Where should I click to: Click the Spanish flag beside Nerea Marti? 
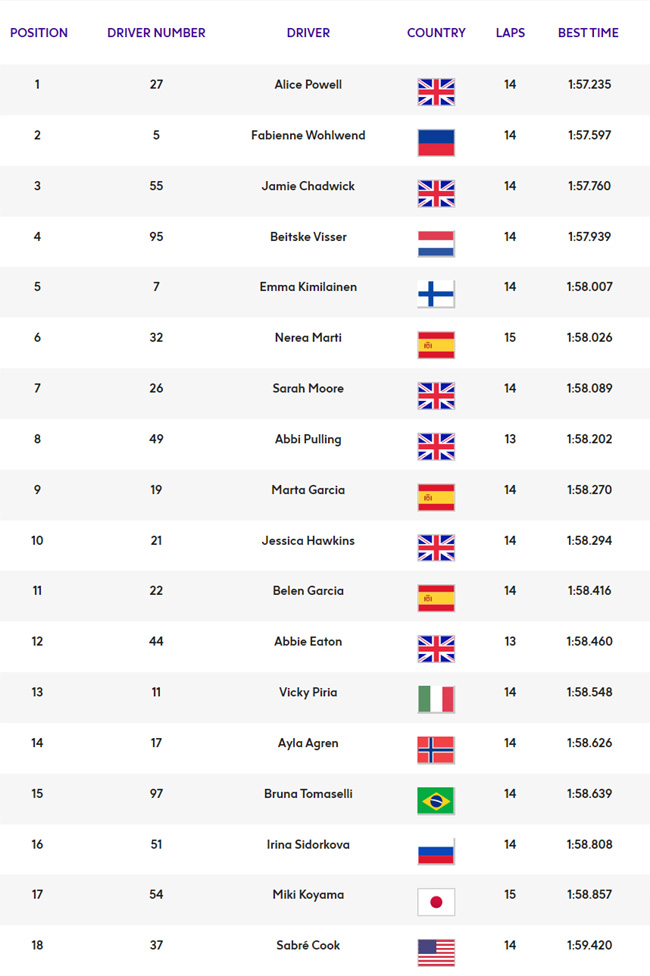tap(436, 345)
